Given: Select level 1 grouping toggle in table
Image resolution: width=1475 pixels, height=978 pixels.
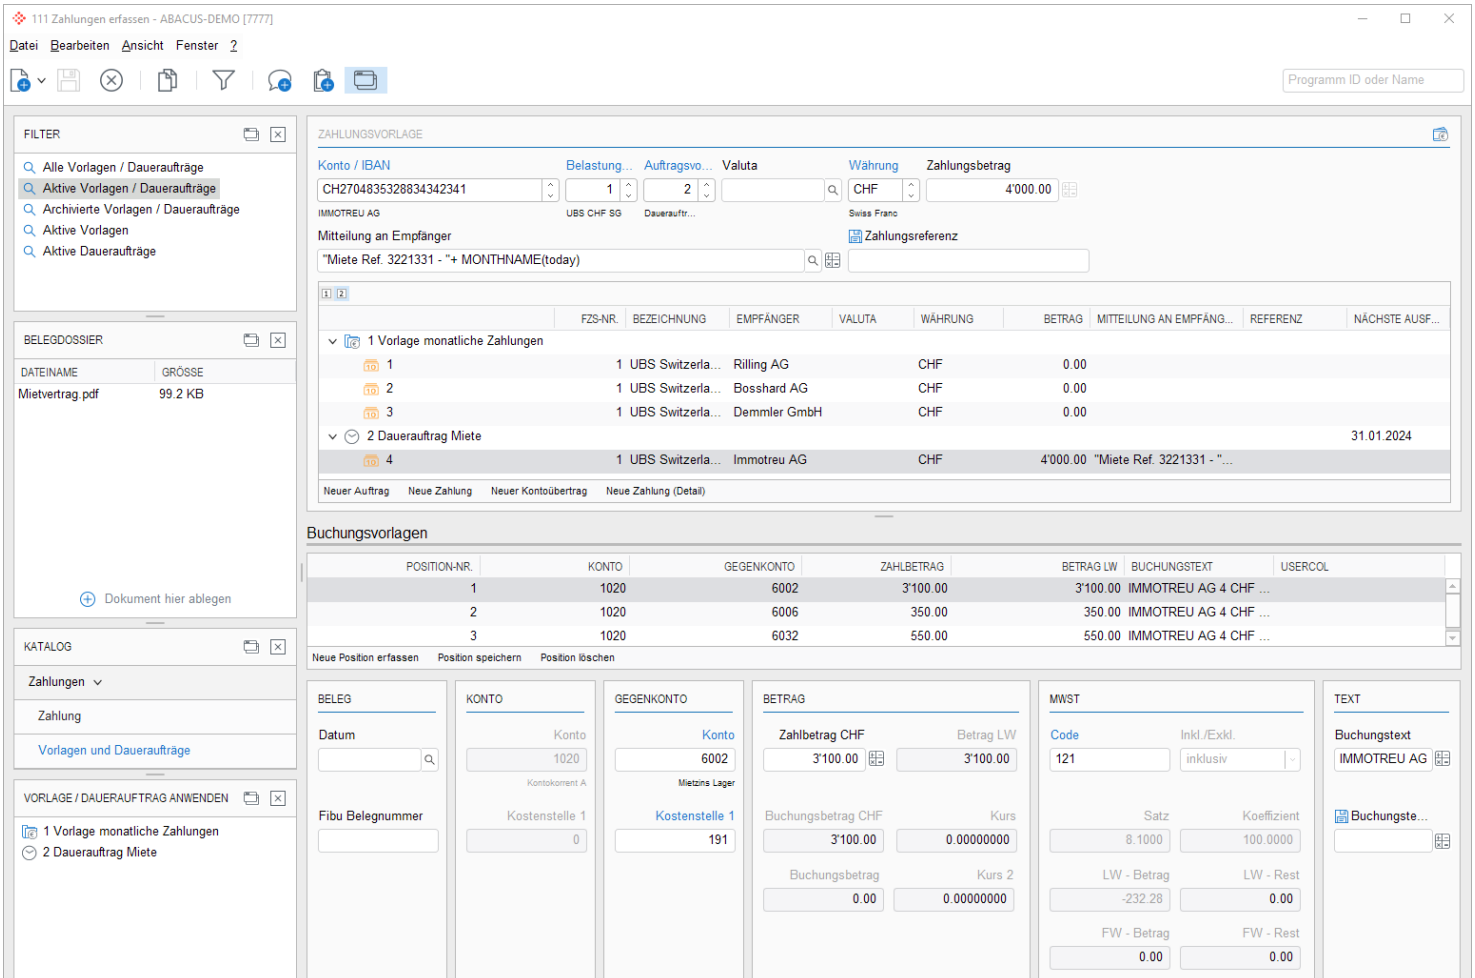Looking at the screenshot, I should tap(326, 294).
